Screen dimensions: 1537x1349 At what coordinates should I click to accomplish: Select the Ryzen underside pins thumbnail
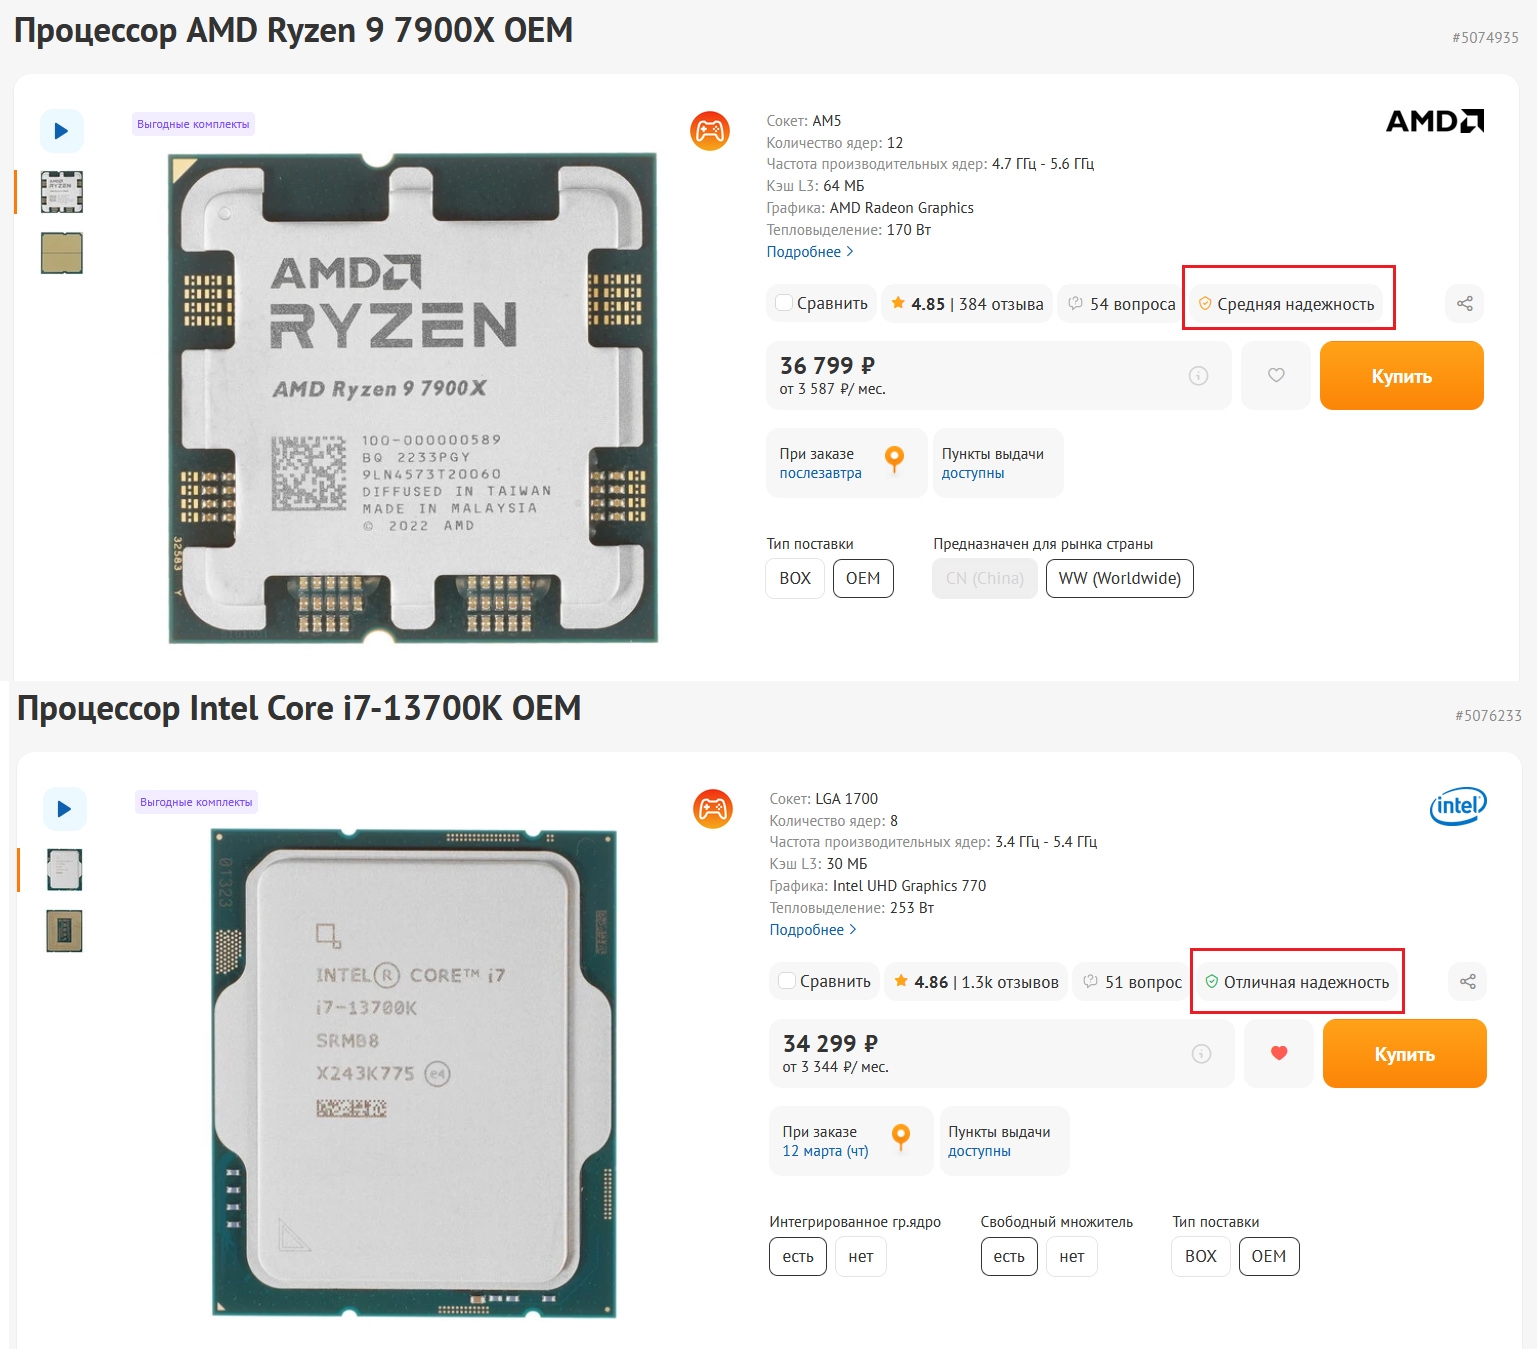tap(62, 253)
